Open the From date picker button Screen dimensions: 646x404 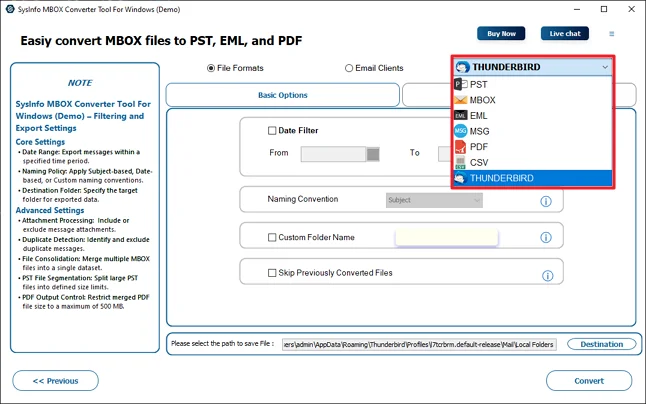click(373, 154)
